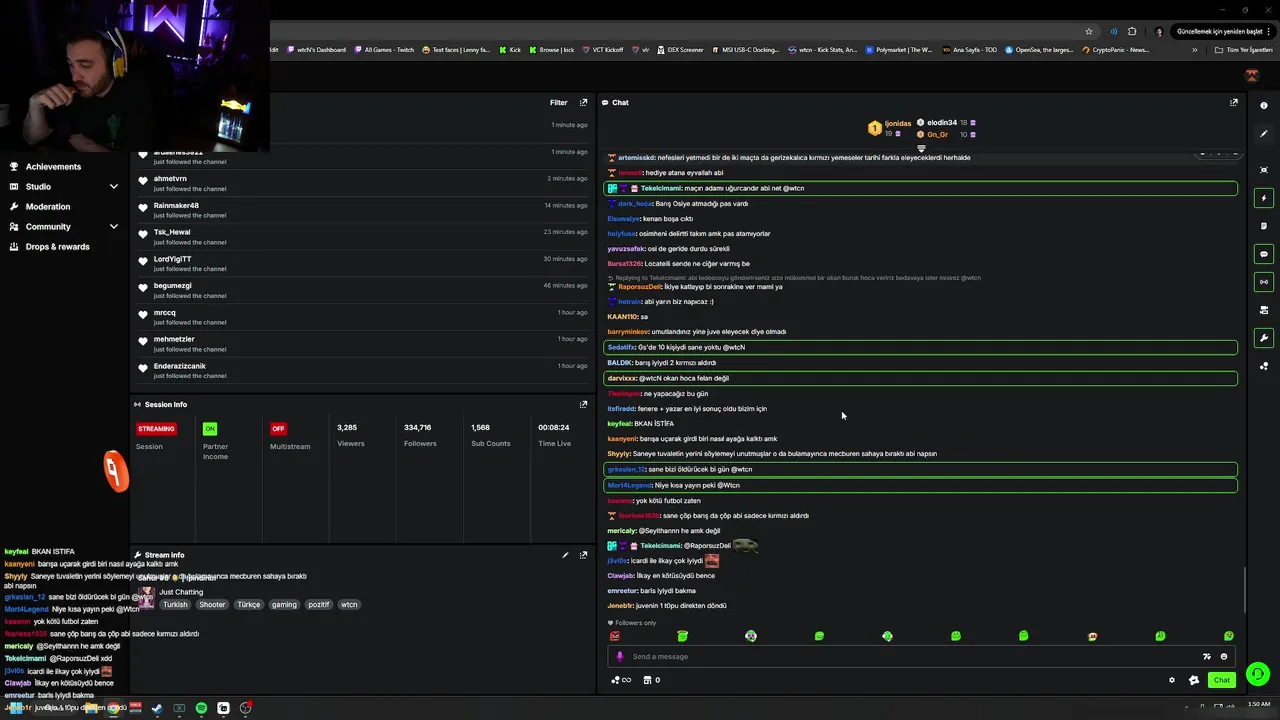This screenshot has width=1280, height=720.
Task: Open the DEX Screener bookmark
Action: point(681,50)
